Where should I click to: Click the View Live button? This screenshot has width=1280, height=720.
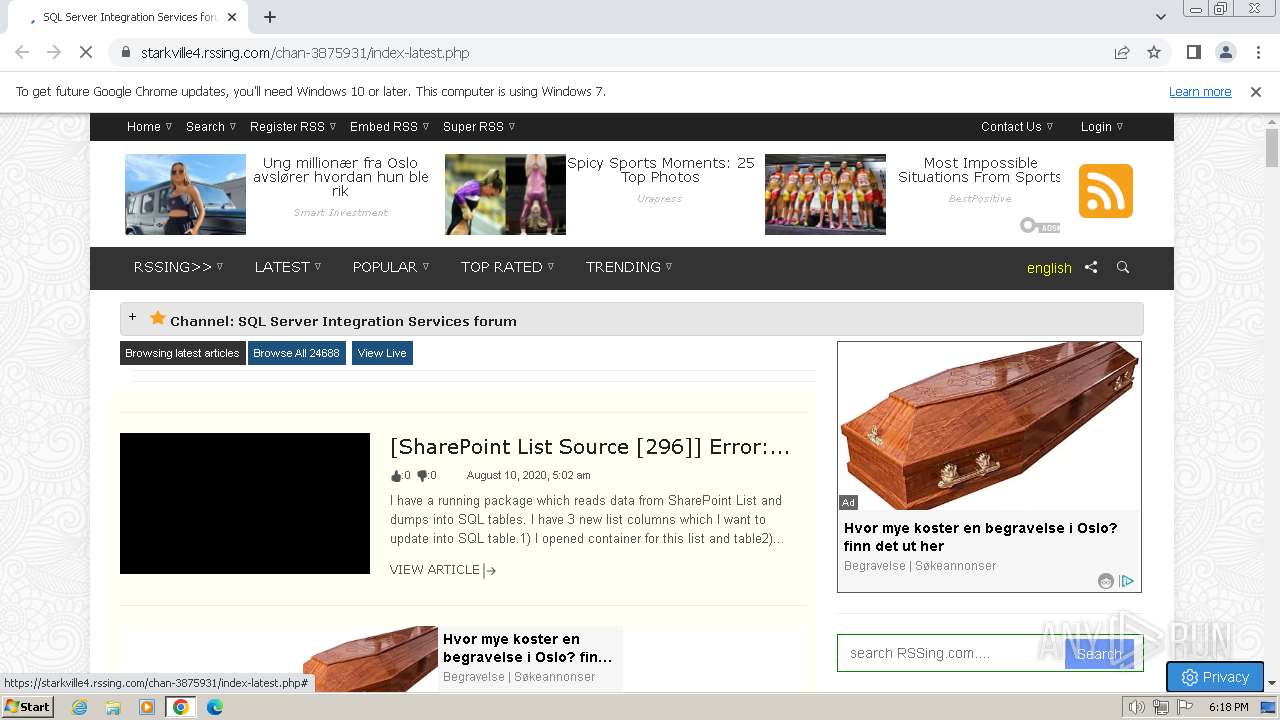pyautogui.click(x=382, y=353)
